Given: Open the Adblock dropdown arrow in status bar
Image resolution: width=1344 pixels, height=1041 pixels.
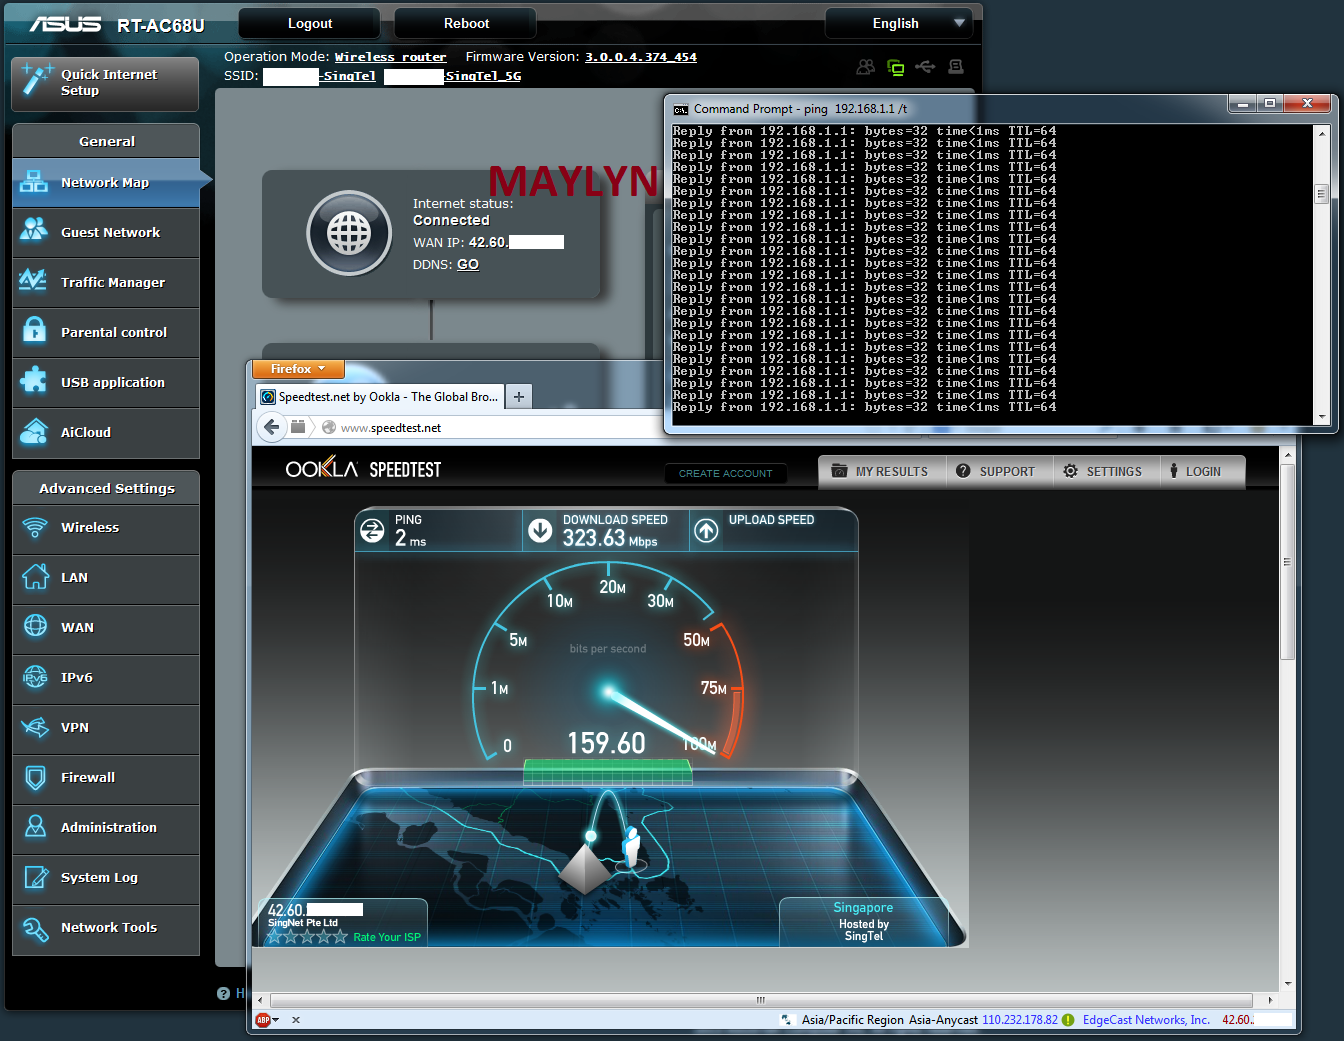Looking at the screenshot, I should tap(276, 1020).
